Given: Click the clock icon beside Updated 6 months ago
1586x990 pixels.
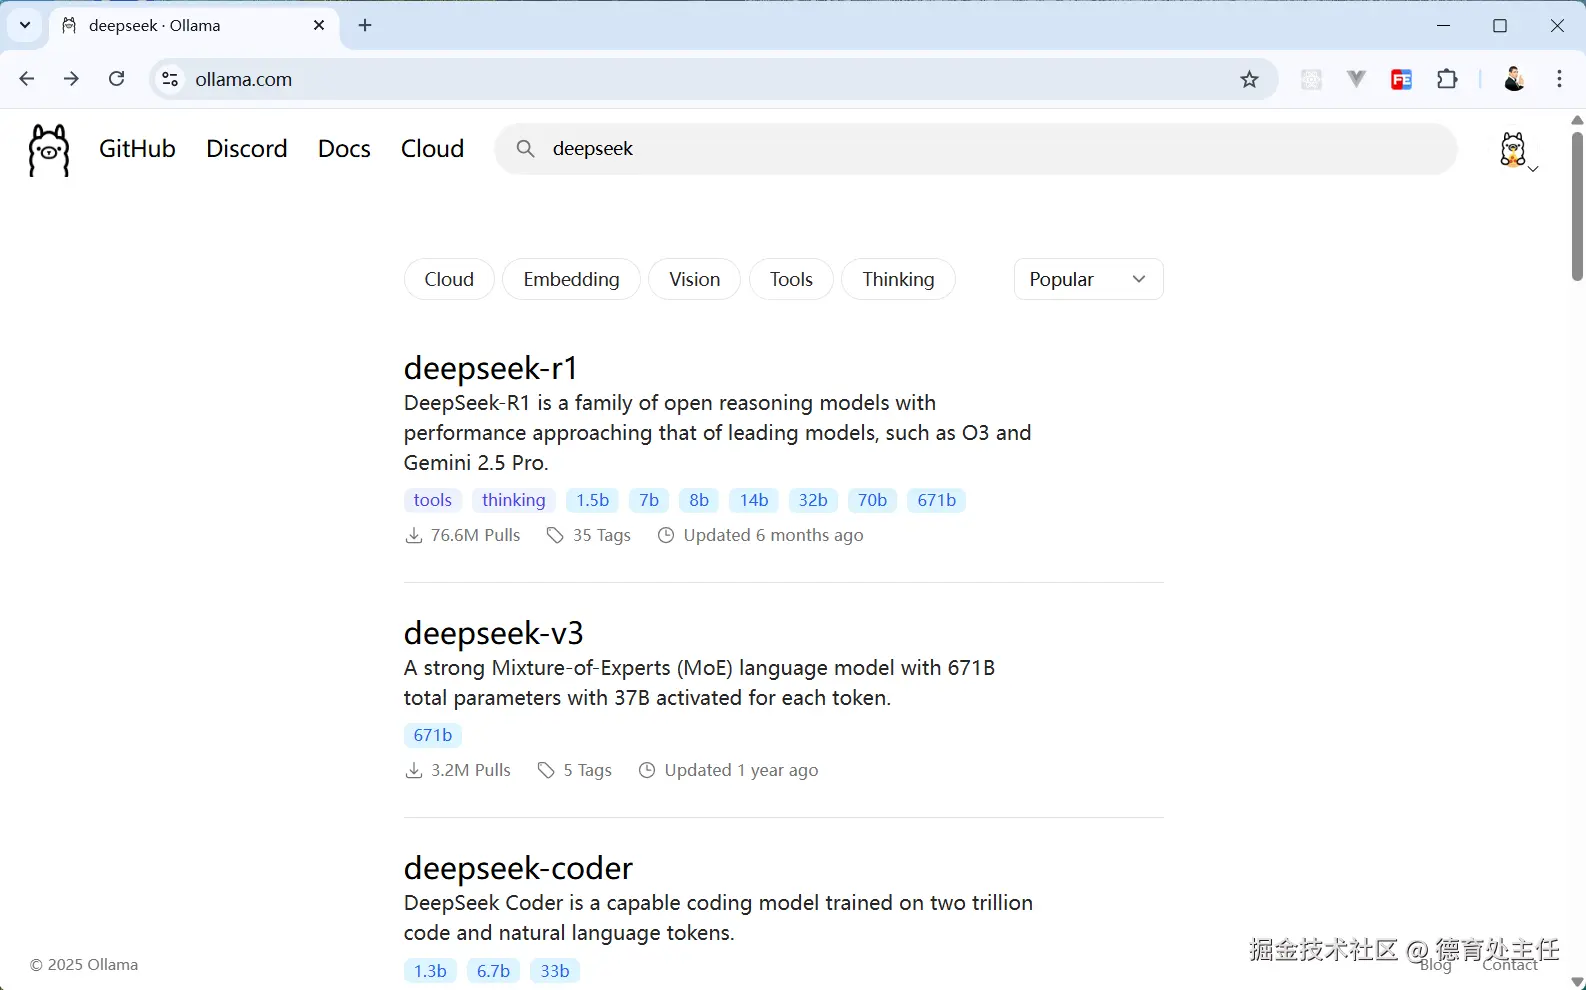Looking at the screenshot, I should [666, 536].
